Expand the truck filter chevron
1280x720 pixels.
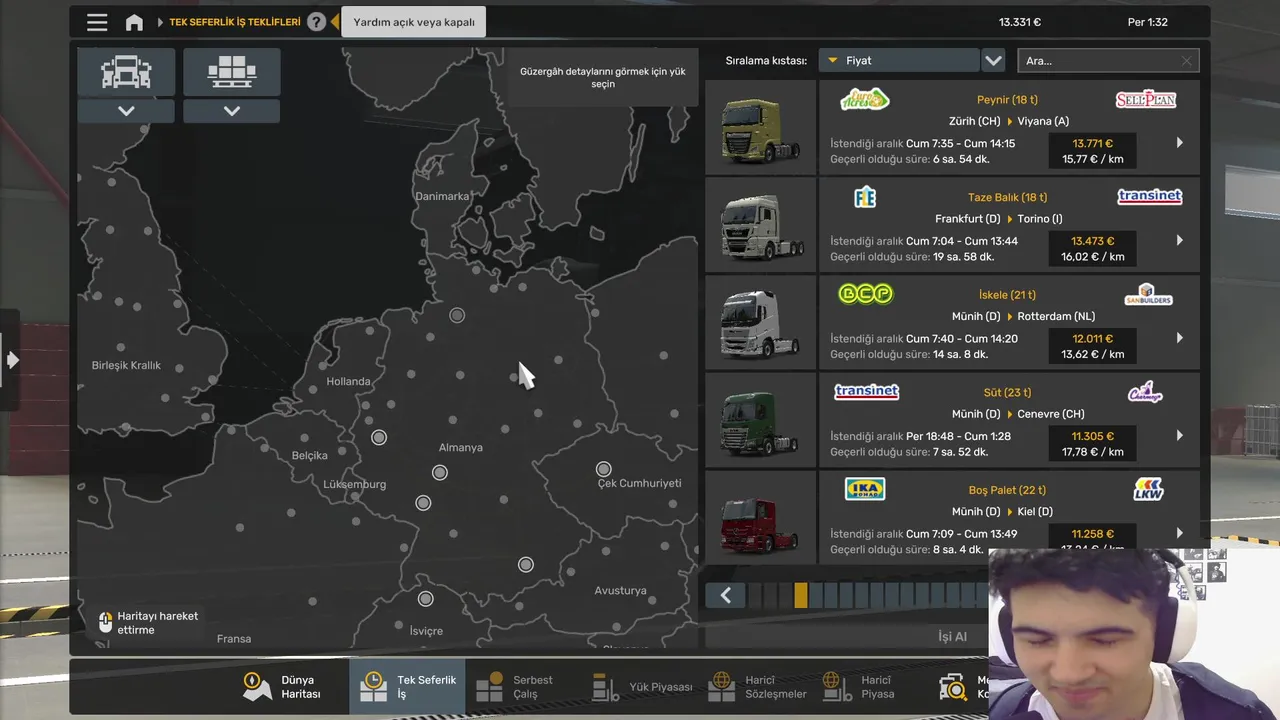pos(126,111)
